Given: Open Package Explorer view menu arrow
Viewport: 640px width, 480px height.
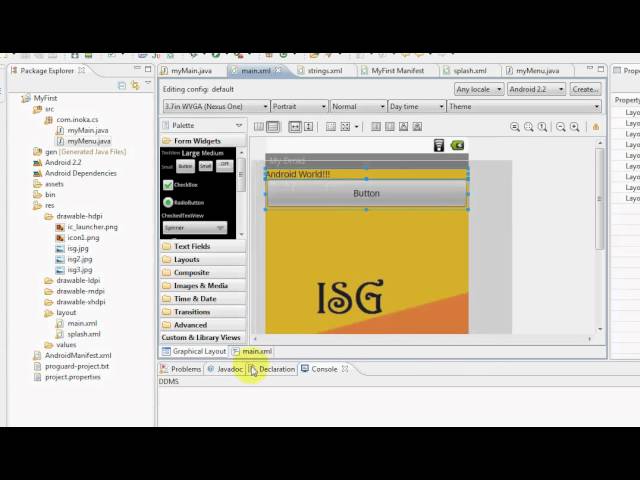Looking at the screenshot, I should (x=148, y=83).
